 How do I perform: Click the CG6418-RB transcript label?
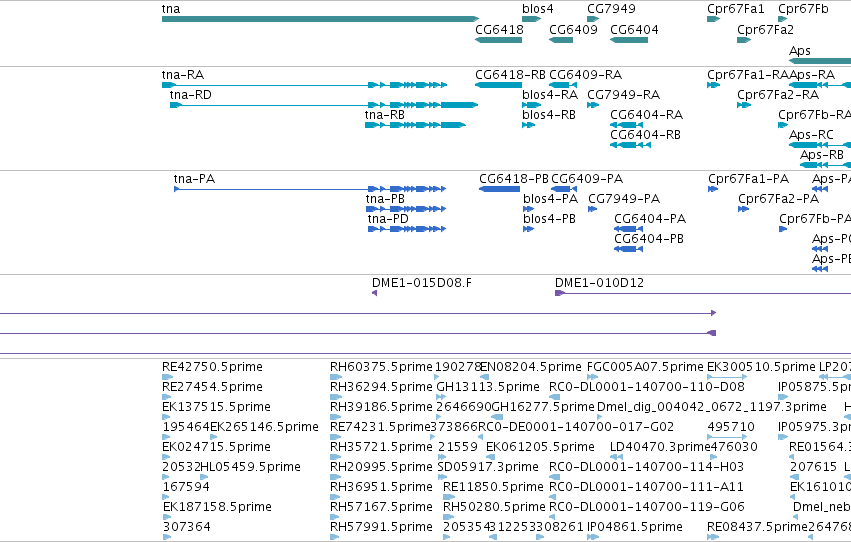tap(510, 75)
